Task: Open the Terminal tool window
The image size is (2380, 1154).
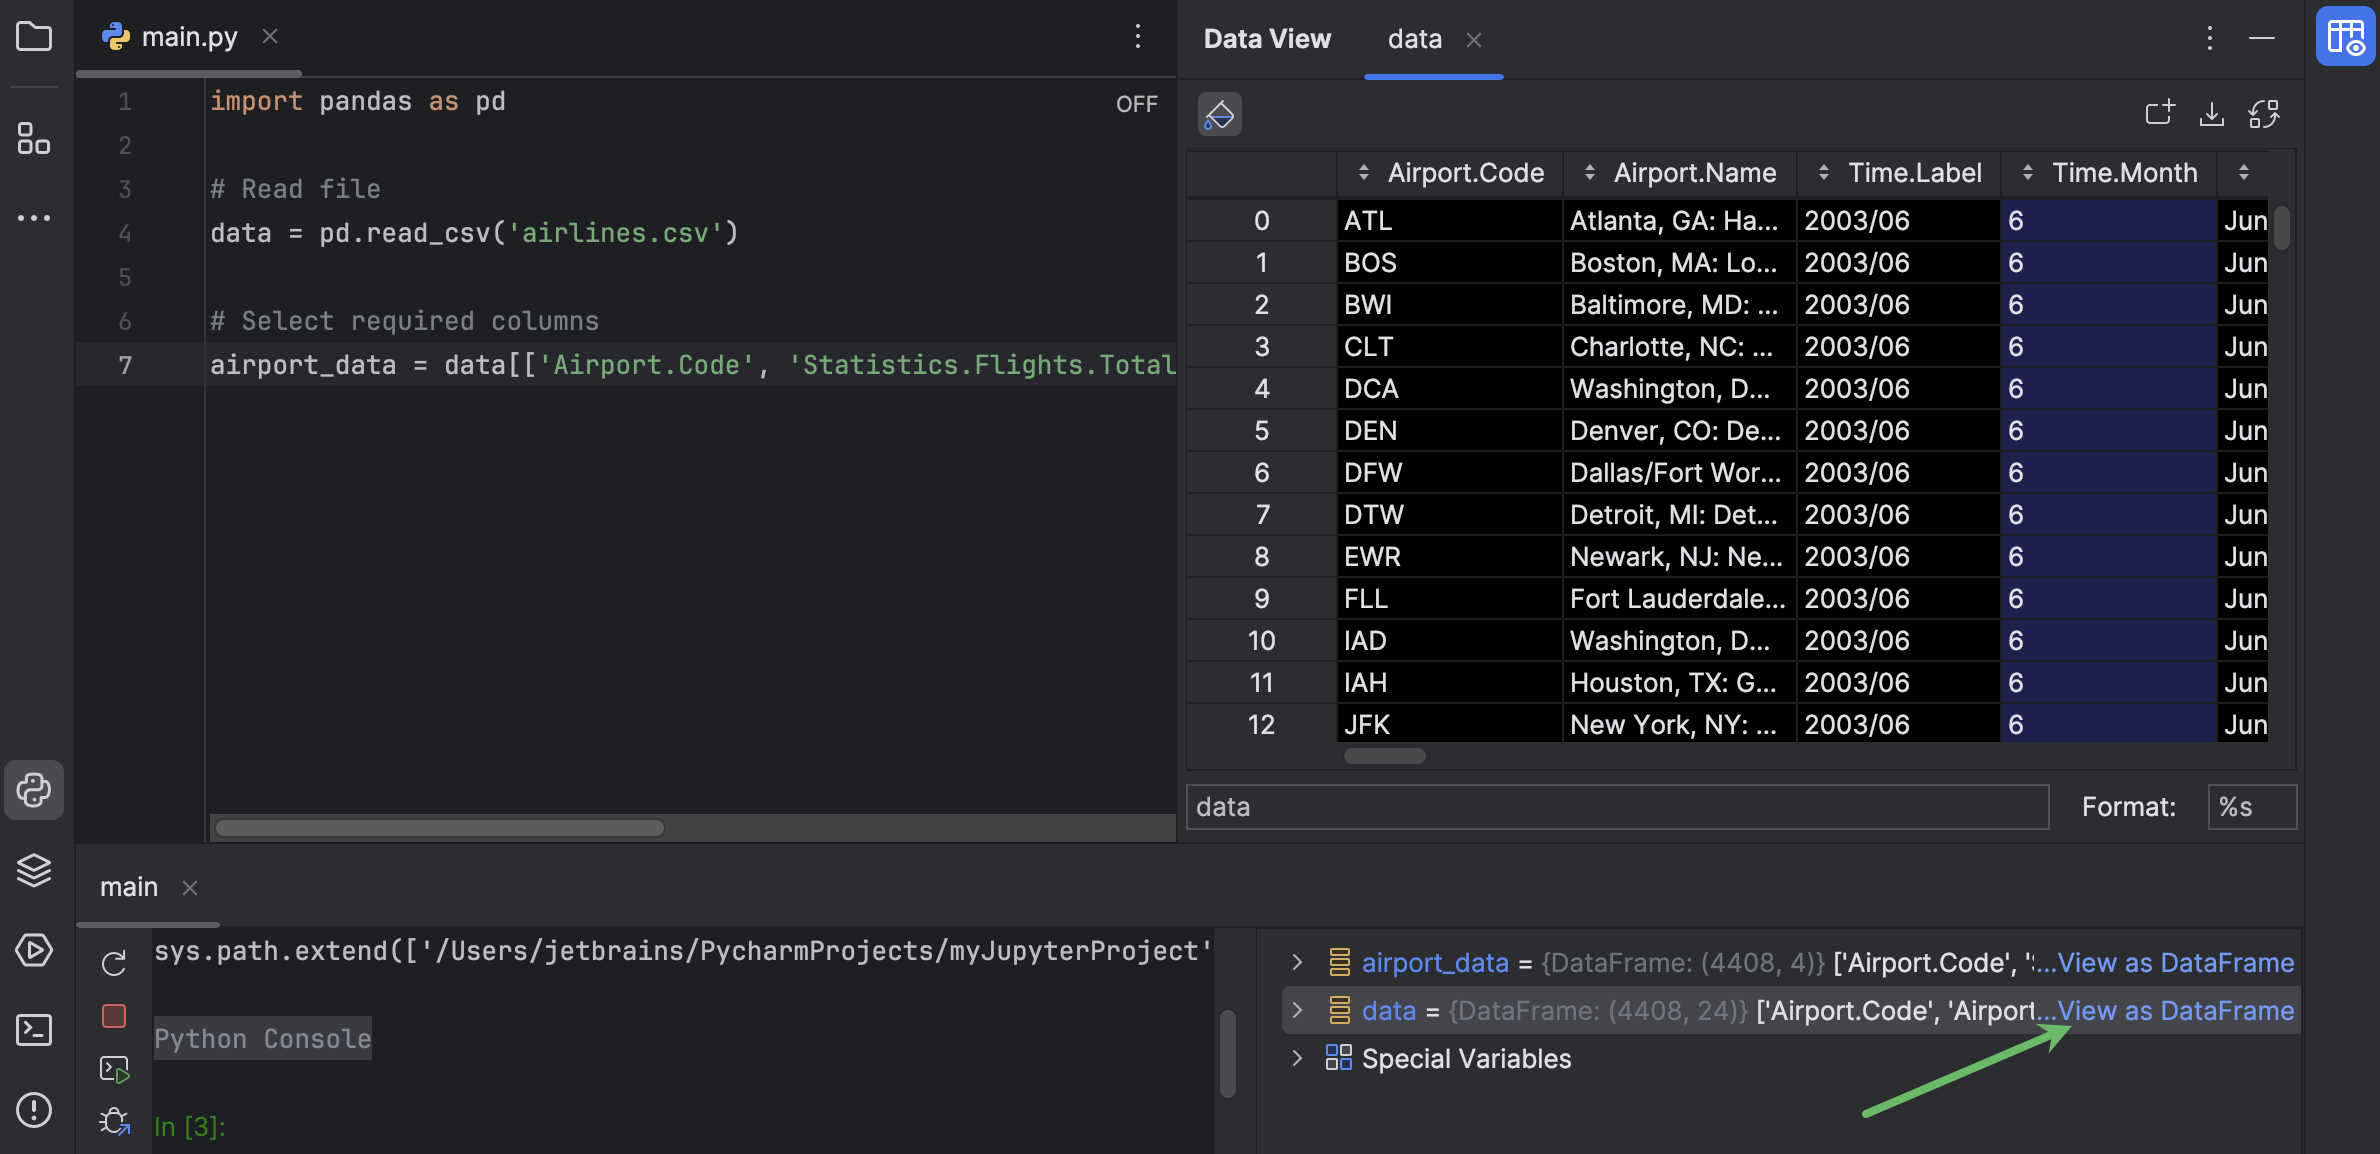Action: (34, 1030)
